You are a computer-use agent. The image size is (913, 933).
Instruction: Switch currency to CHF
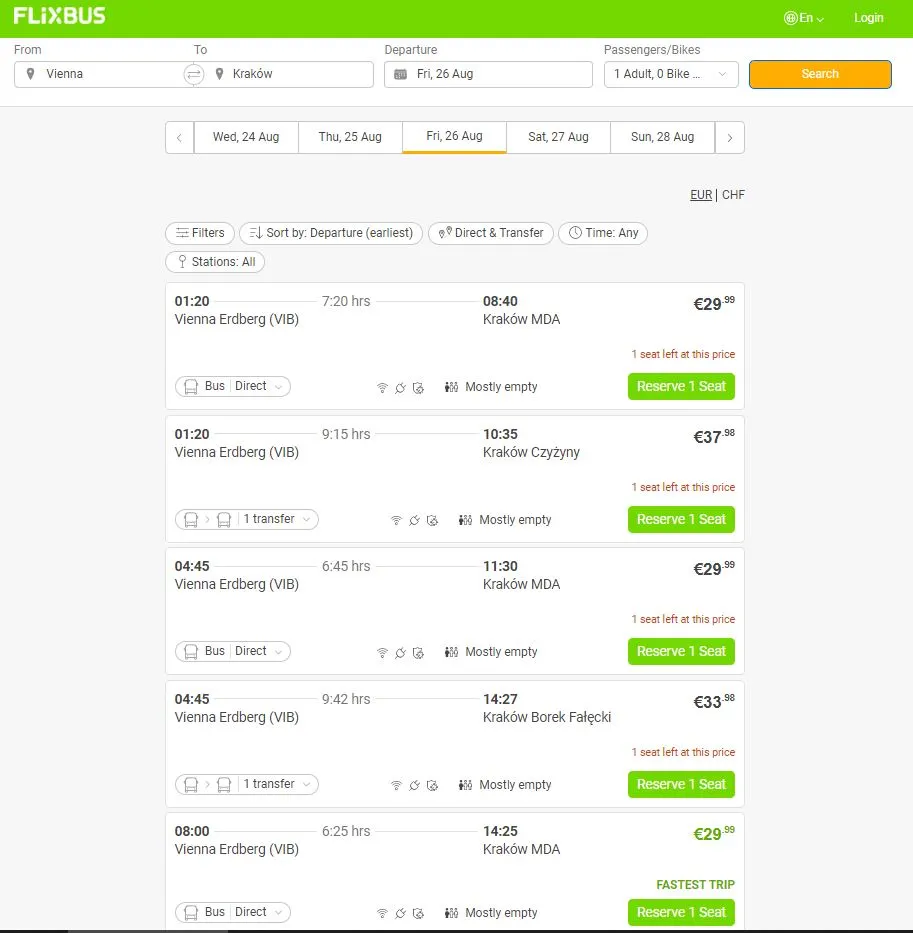point(733,195)
